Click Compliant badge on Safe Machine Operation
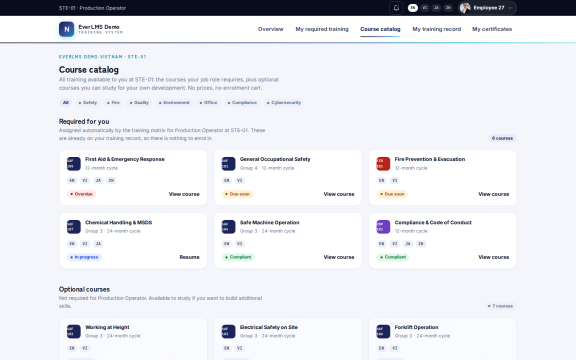576x360 pixels. click(238, 257)
